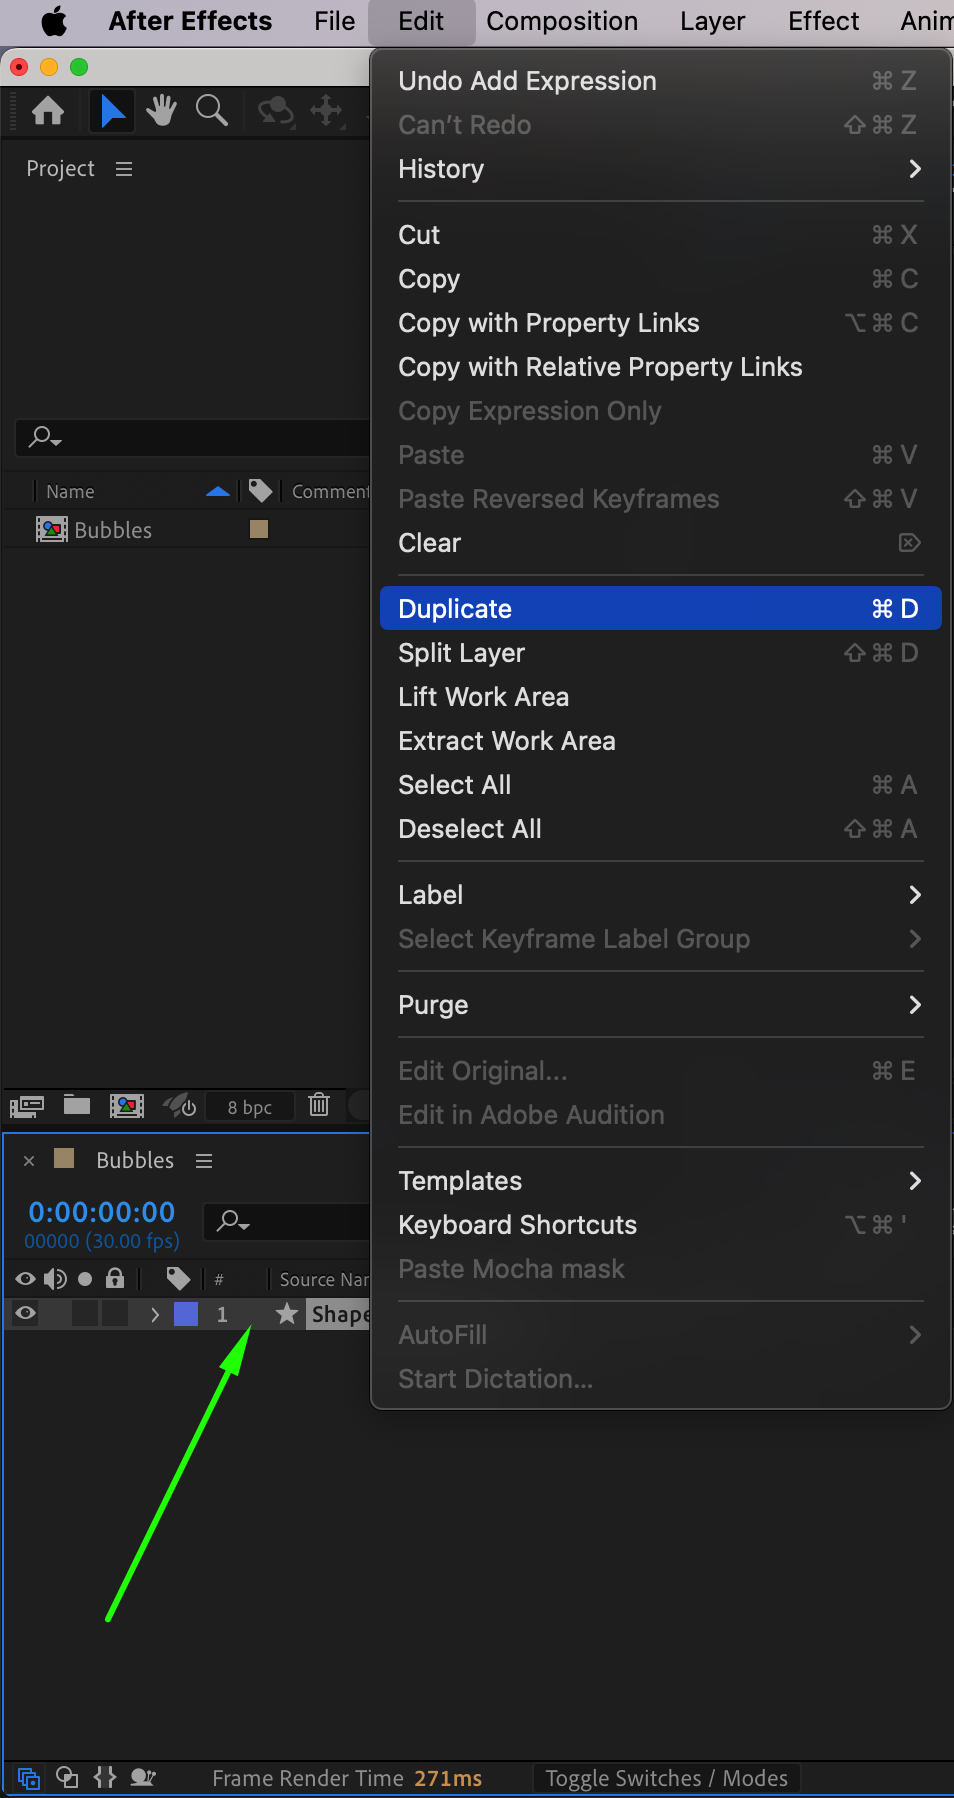Click the new composition icon

tap(127, 1105)
